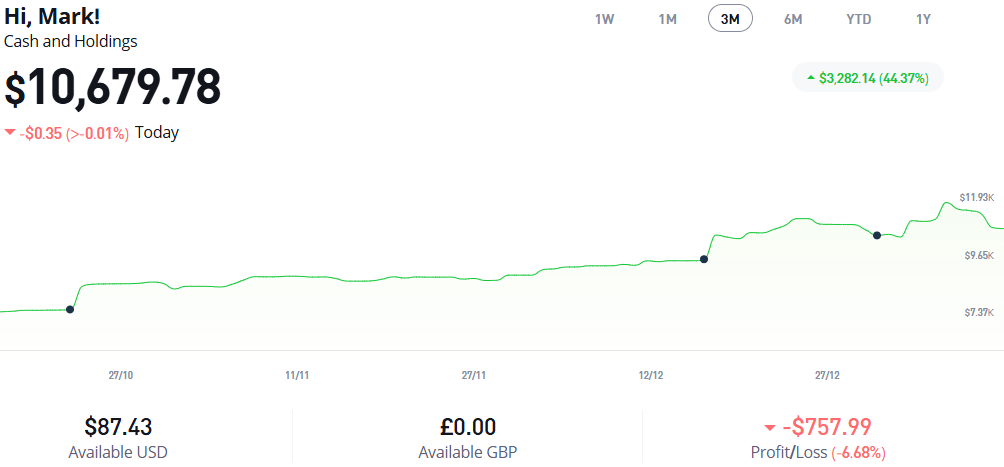The height and width of the screenshot is (467, 1004).
Task: Click the 27/11 date label on chart axis
Action: (x=474, y=375)
